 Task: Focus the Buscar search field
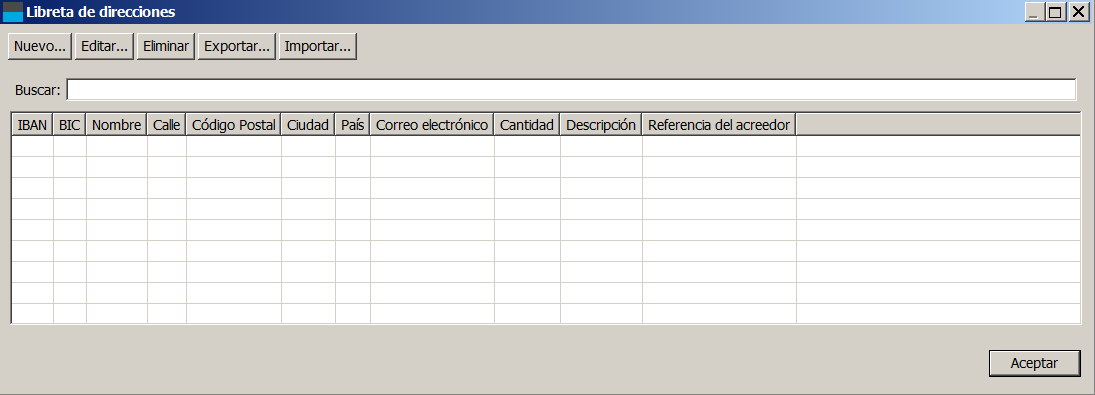click(x=571, y=90)
